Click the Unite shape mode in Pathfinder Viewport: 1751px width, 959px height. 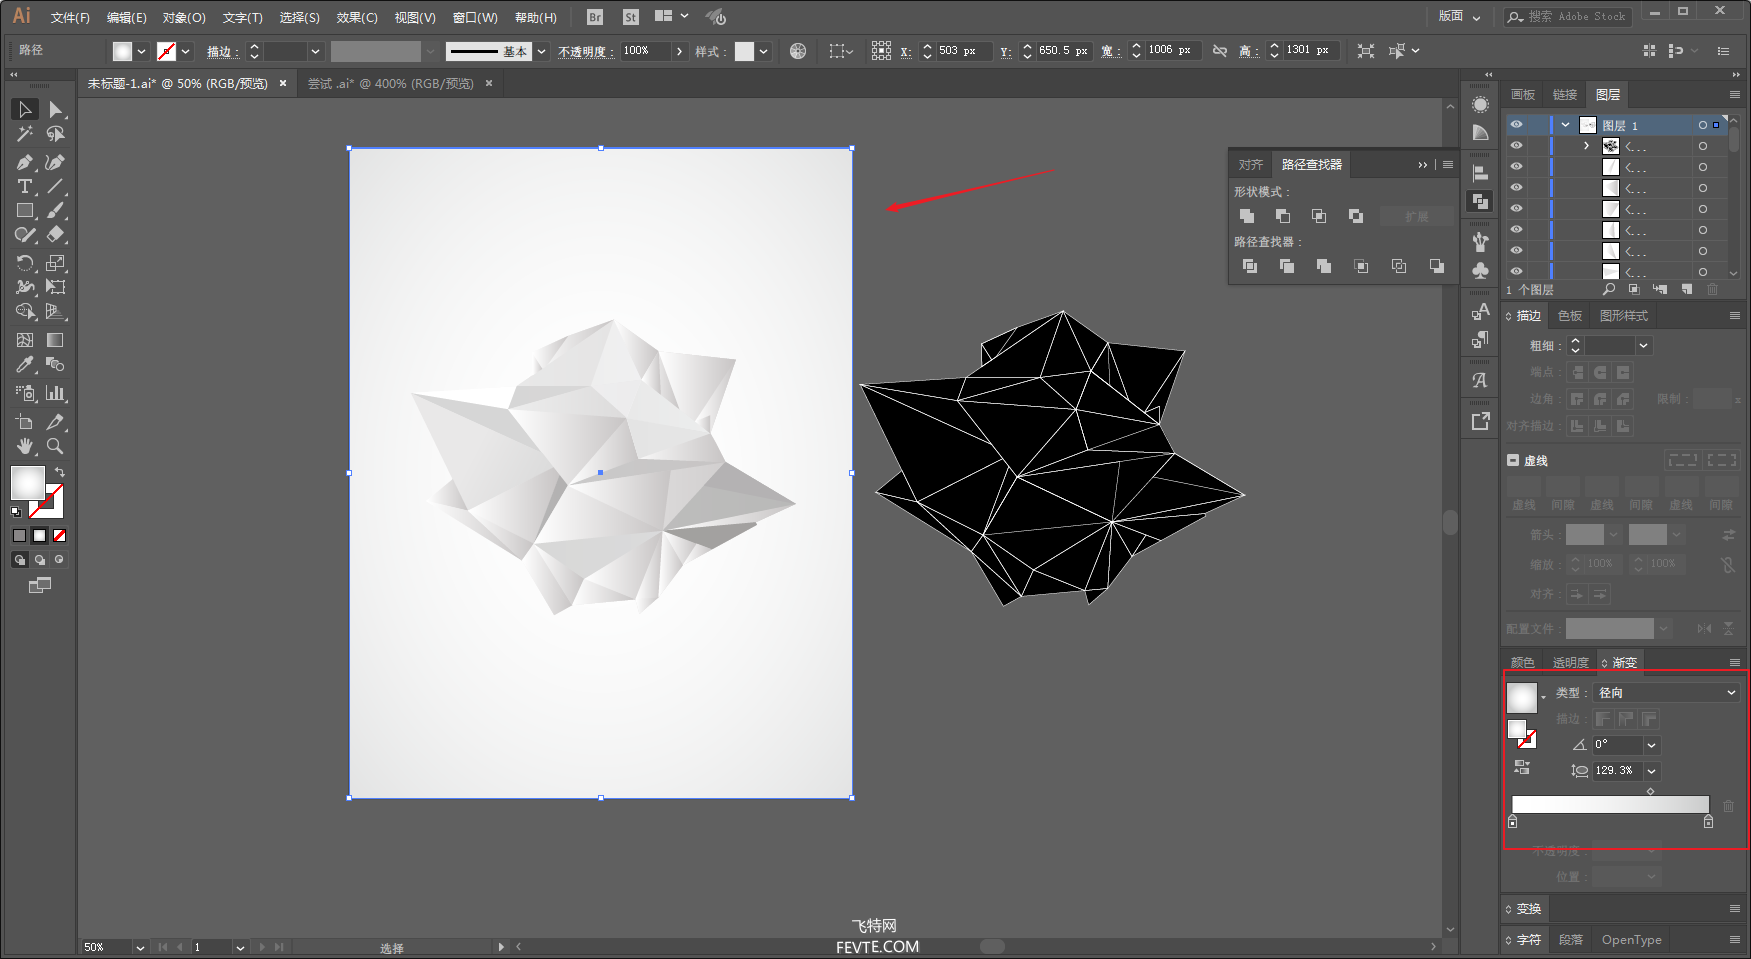tap(1247, 216)
